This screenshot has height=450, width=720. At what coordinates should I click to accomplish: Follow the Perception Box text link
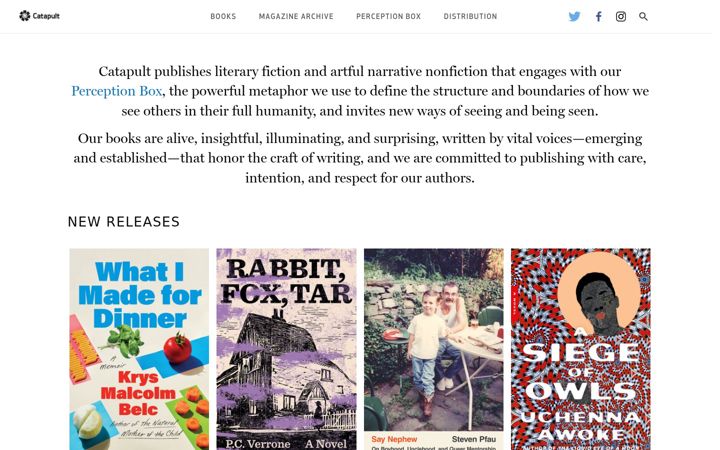117,91
